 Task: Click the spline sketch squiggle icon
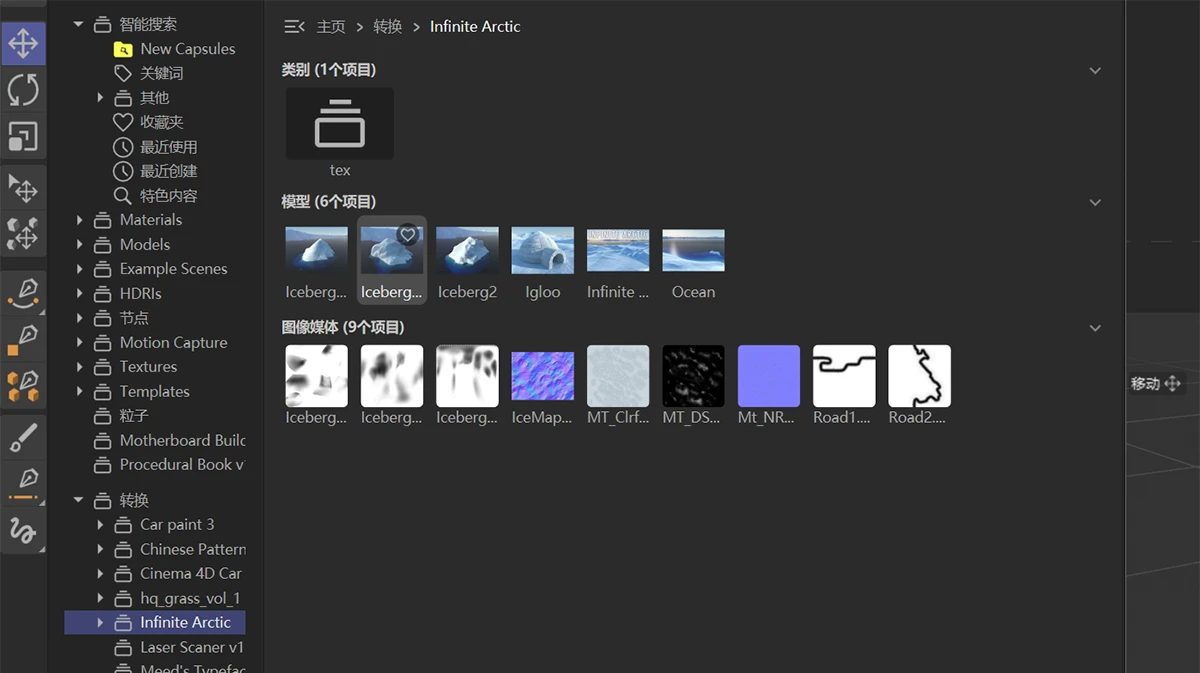coord(23,529)
